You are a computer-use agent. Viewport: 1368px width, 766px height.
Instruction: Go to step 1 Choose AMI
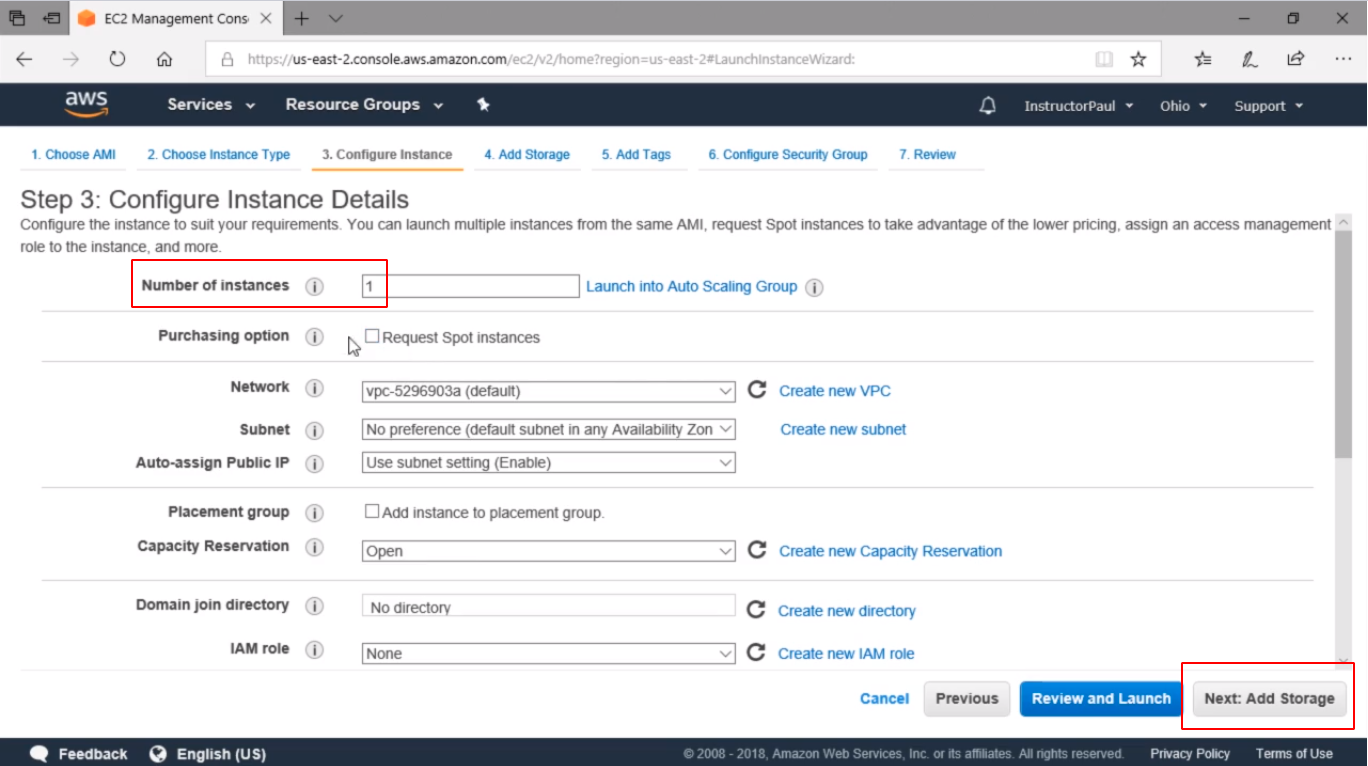pos(73,155)
